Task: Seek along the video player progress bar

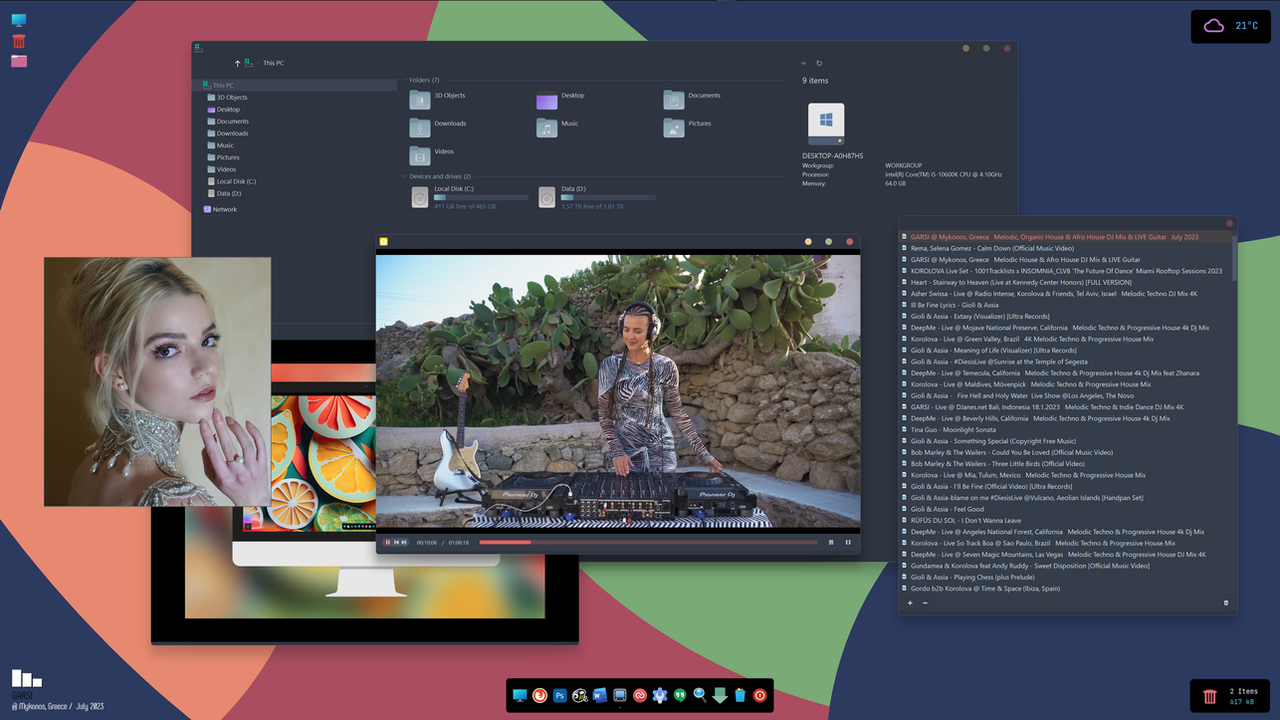Action: [648, 542]
